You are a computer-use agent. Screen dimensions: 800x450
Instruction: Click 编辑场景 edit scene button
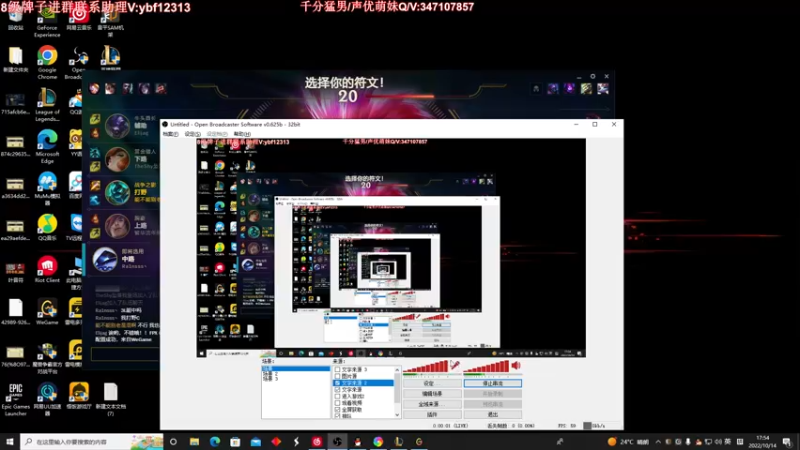tap(432, 394)
